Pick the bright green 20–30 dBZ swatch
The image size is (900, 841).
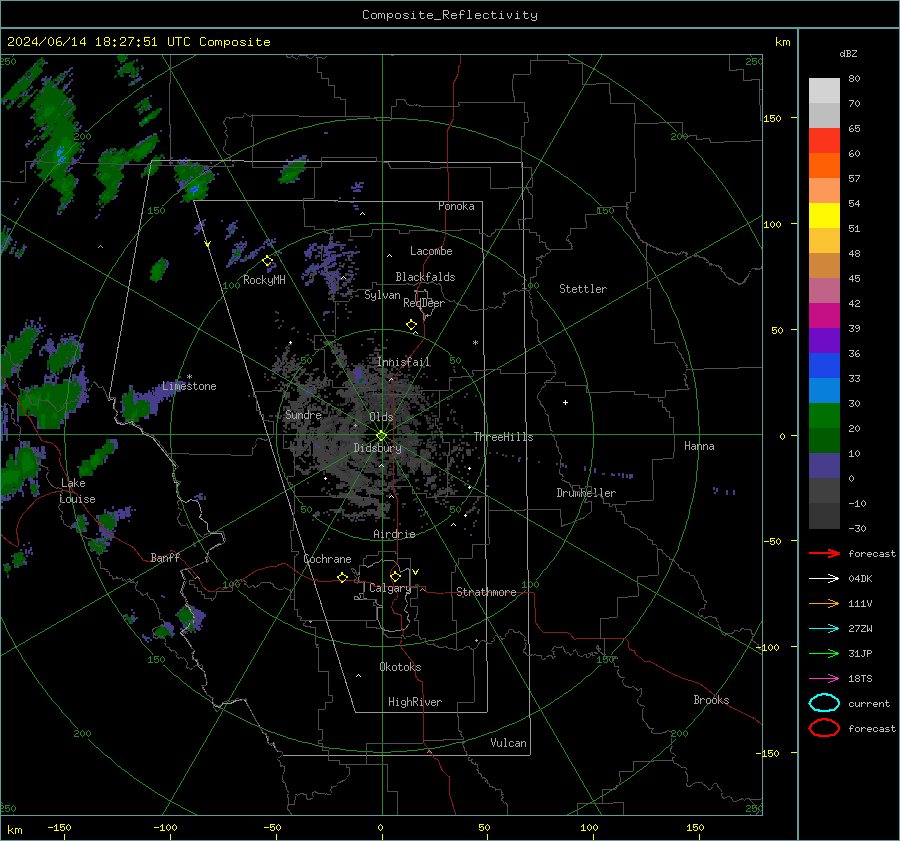point(824,416)
